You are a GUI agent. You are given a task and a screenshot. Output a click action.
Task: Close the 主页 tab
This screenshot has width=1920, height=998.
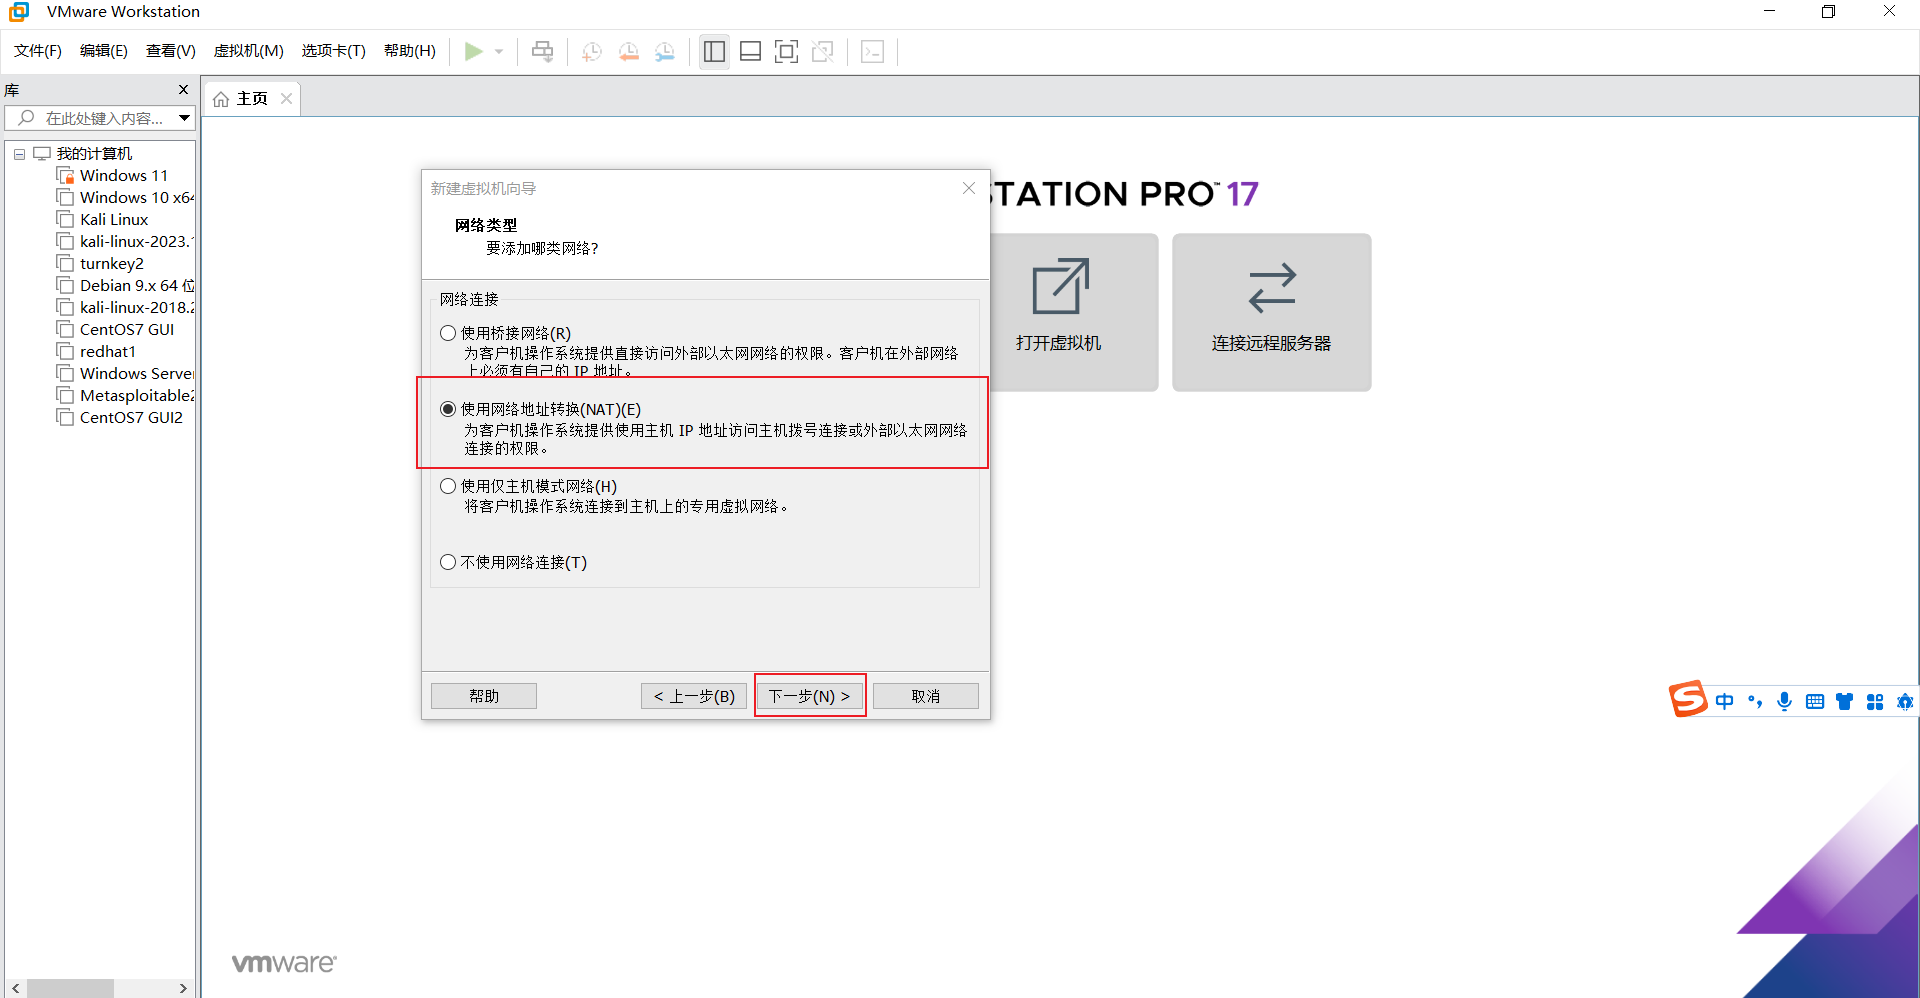(x=286, y=98)
